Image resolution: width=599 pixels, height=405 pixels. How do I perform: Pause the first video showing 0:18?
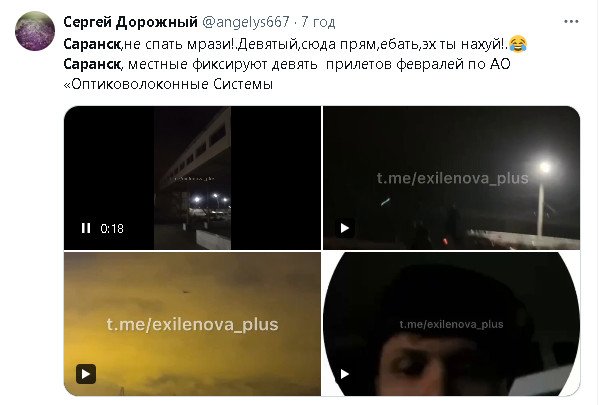pos(86,228)
